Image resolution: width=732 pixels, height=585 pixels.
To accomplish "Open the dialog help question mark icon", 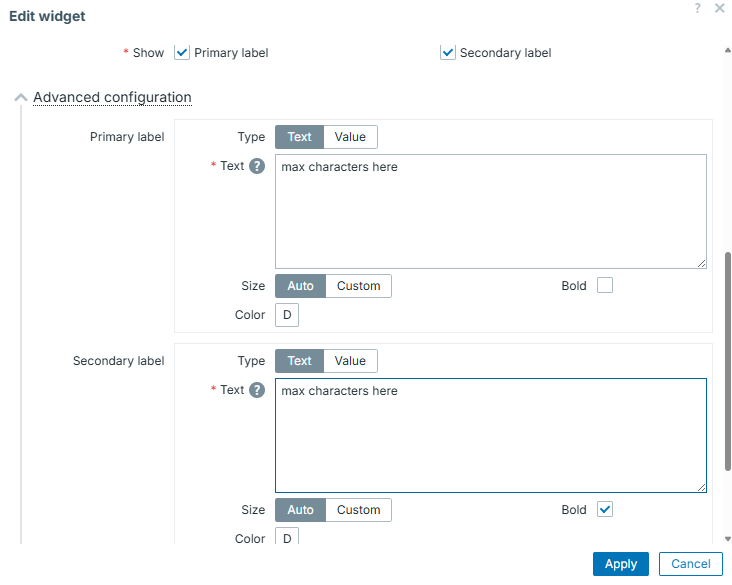I will [697, 8].
